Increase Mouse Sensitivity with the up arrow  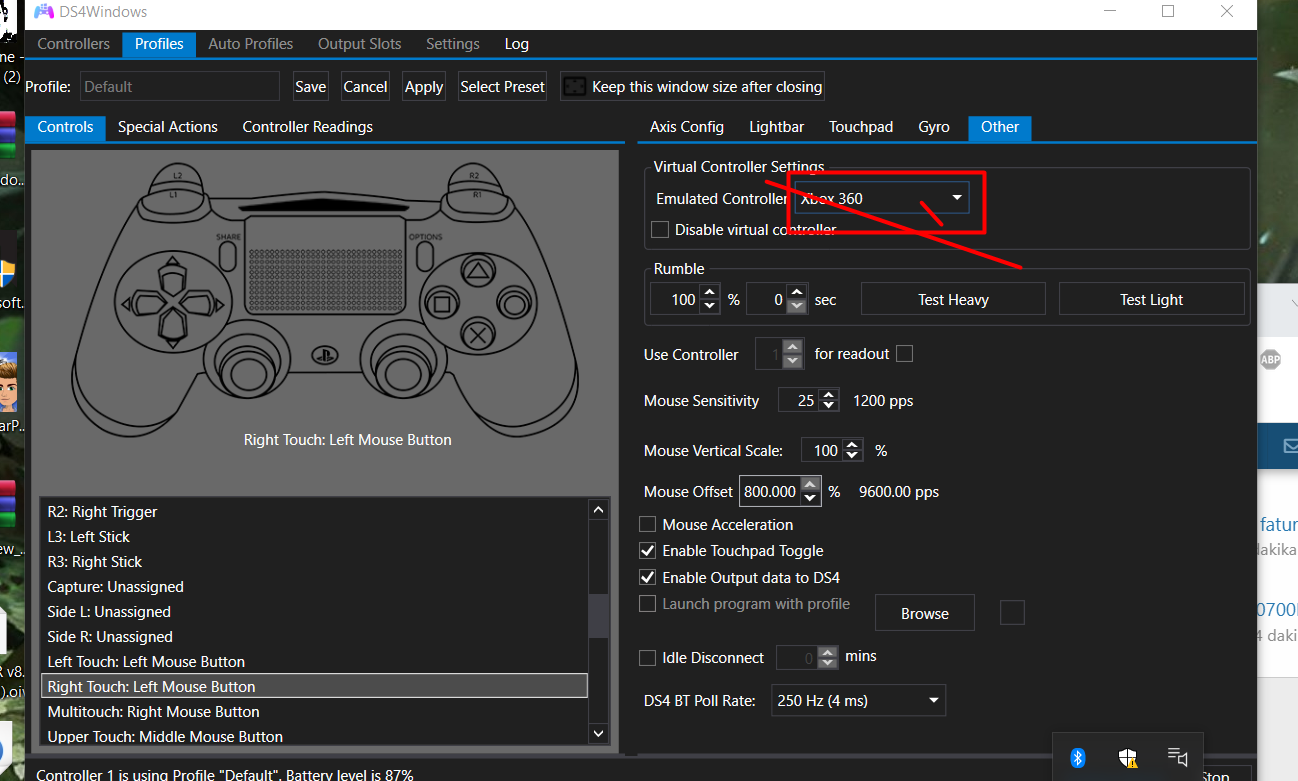[x=828, y=394]
